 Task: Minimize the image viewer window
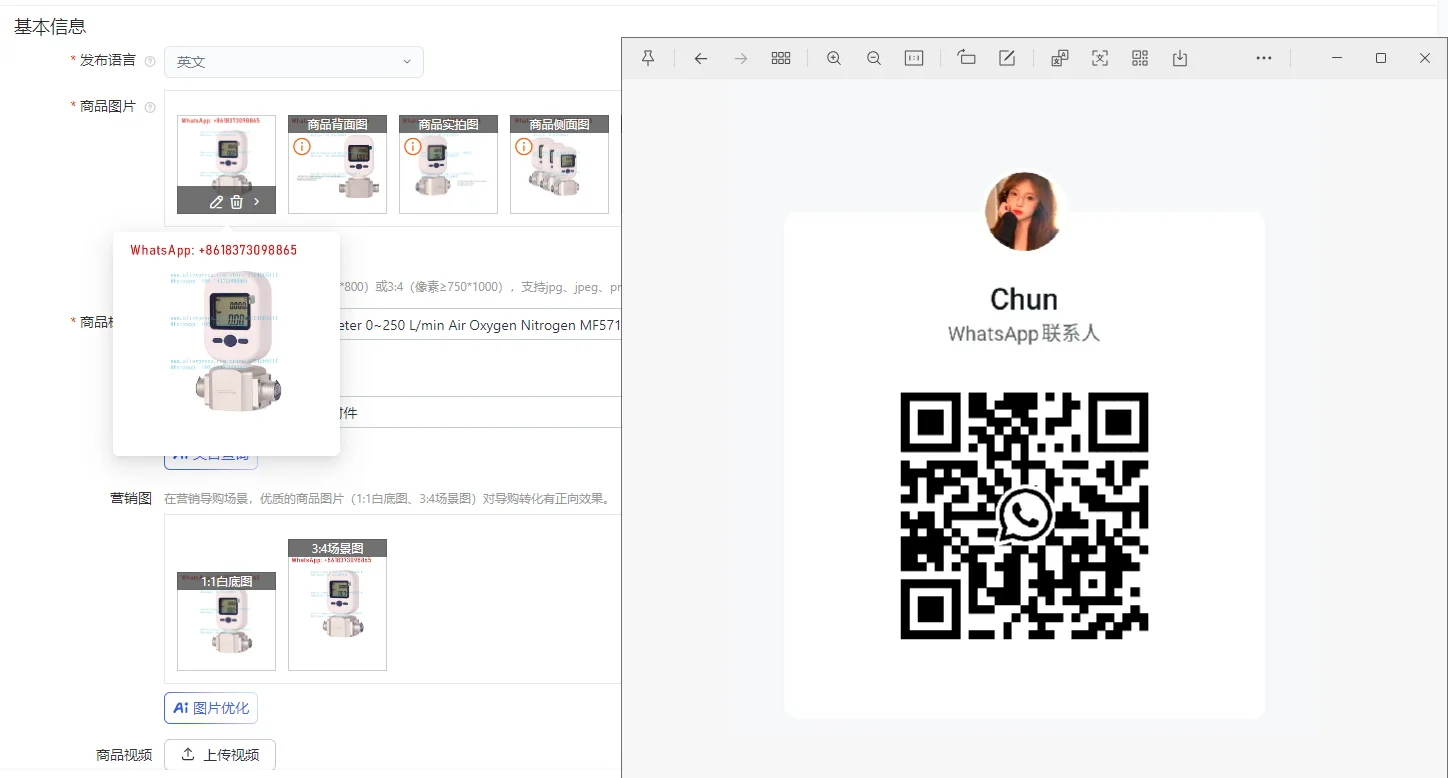coord(1337,58)
